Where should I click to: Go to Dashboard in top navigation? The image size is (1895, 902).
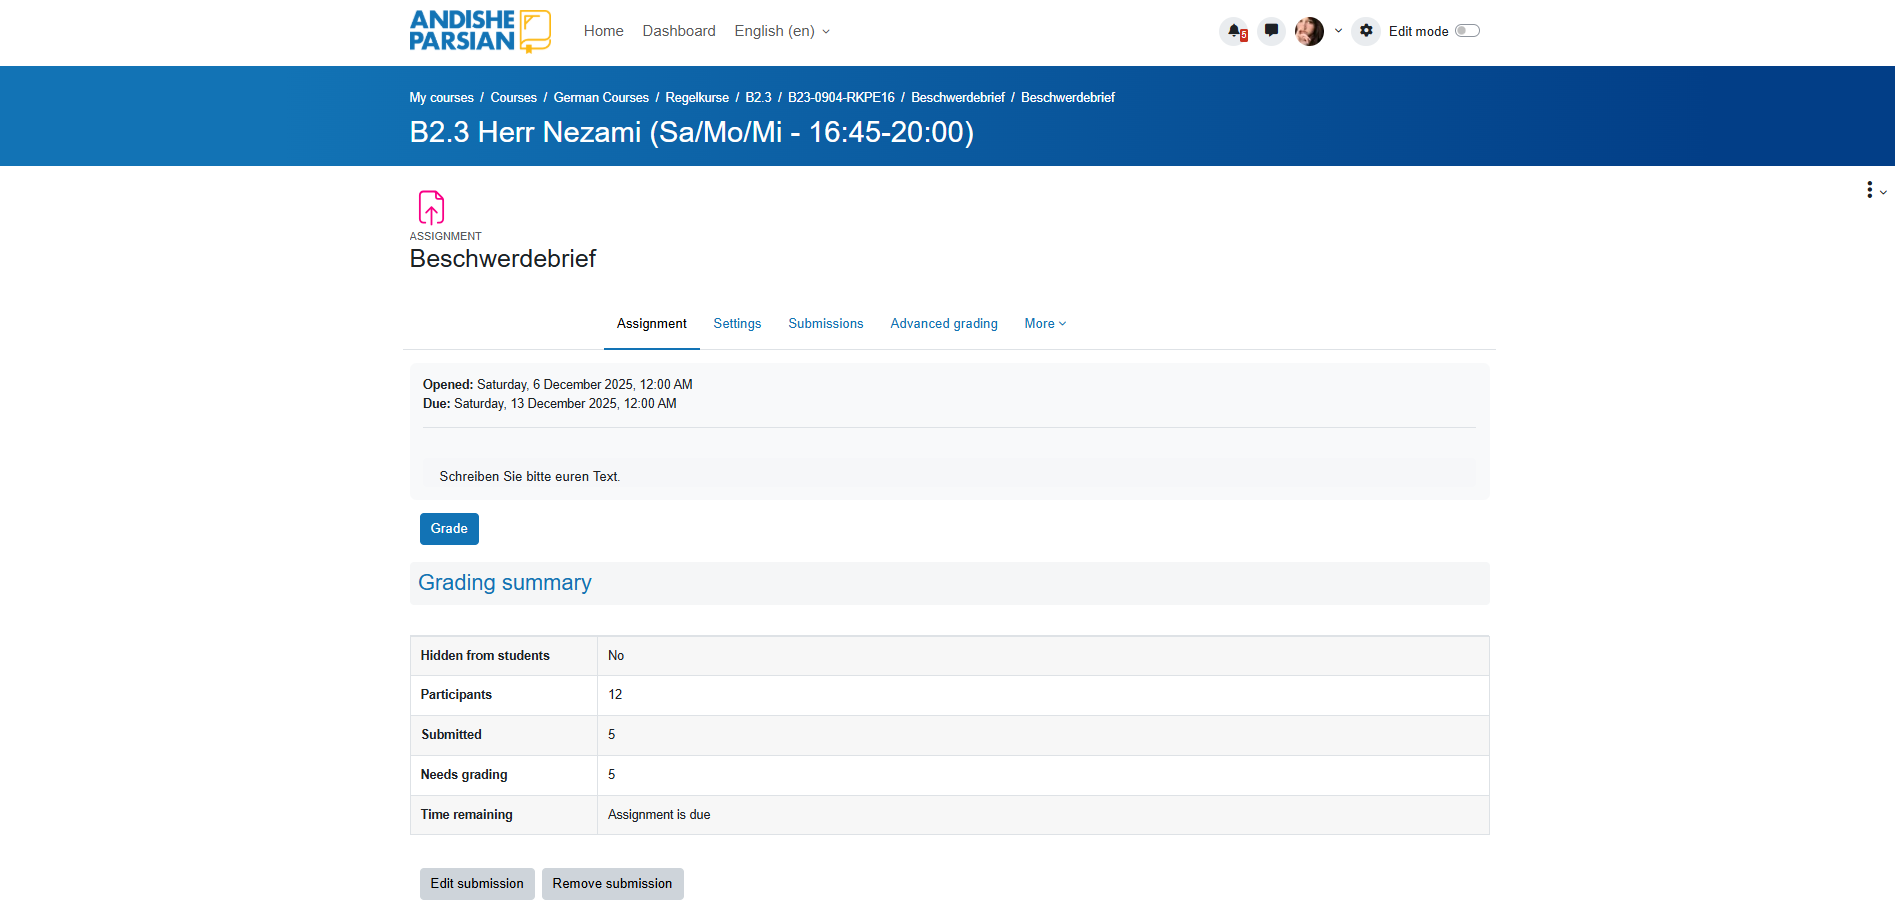pos(679,31)
